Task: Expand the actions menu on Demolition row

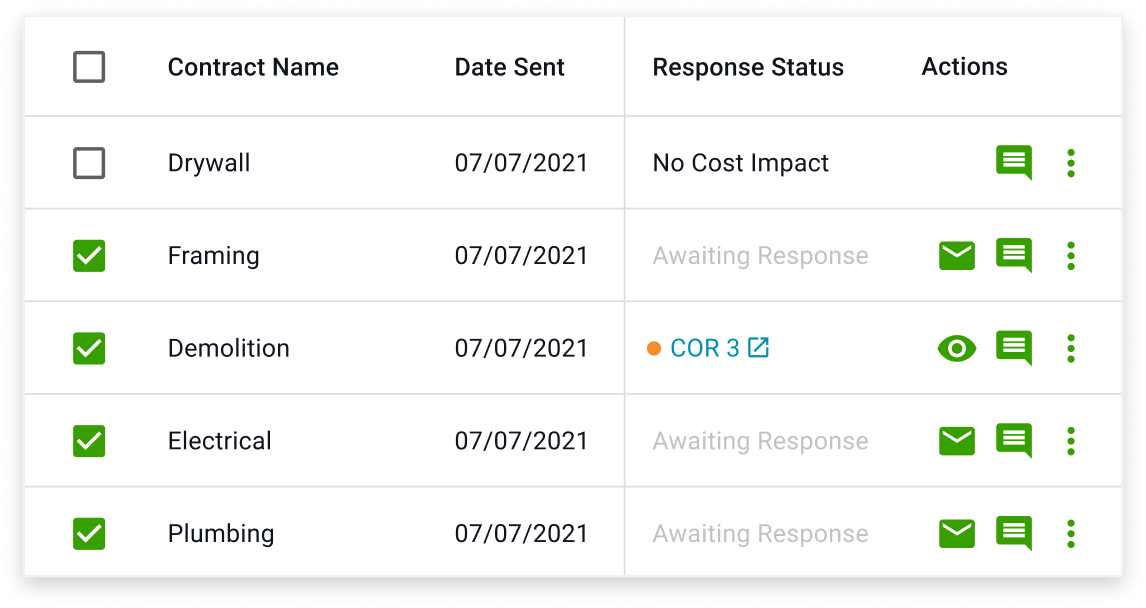Action: coord(1071,348)
